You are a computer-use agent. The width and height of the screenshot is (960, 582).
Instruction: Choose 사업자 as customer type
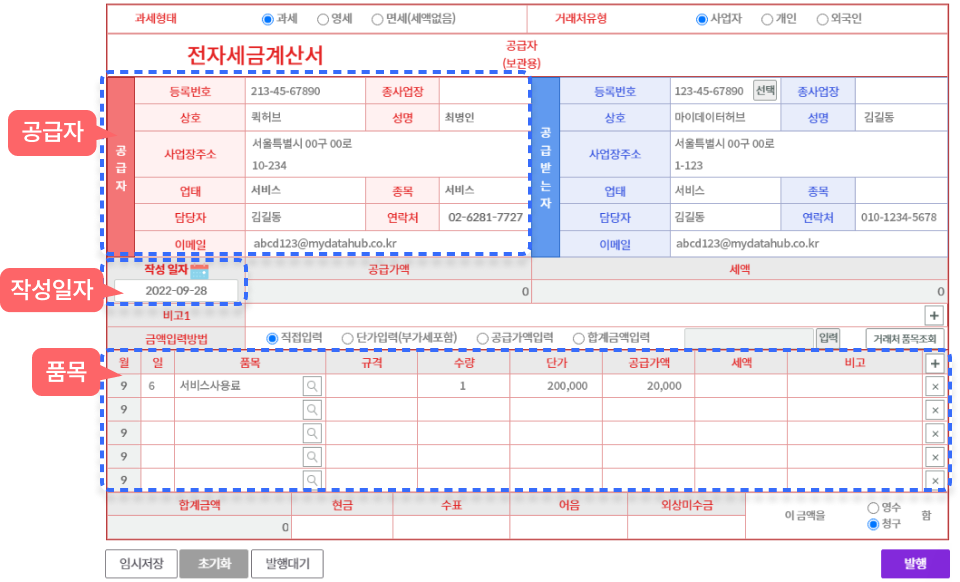702,20
